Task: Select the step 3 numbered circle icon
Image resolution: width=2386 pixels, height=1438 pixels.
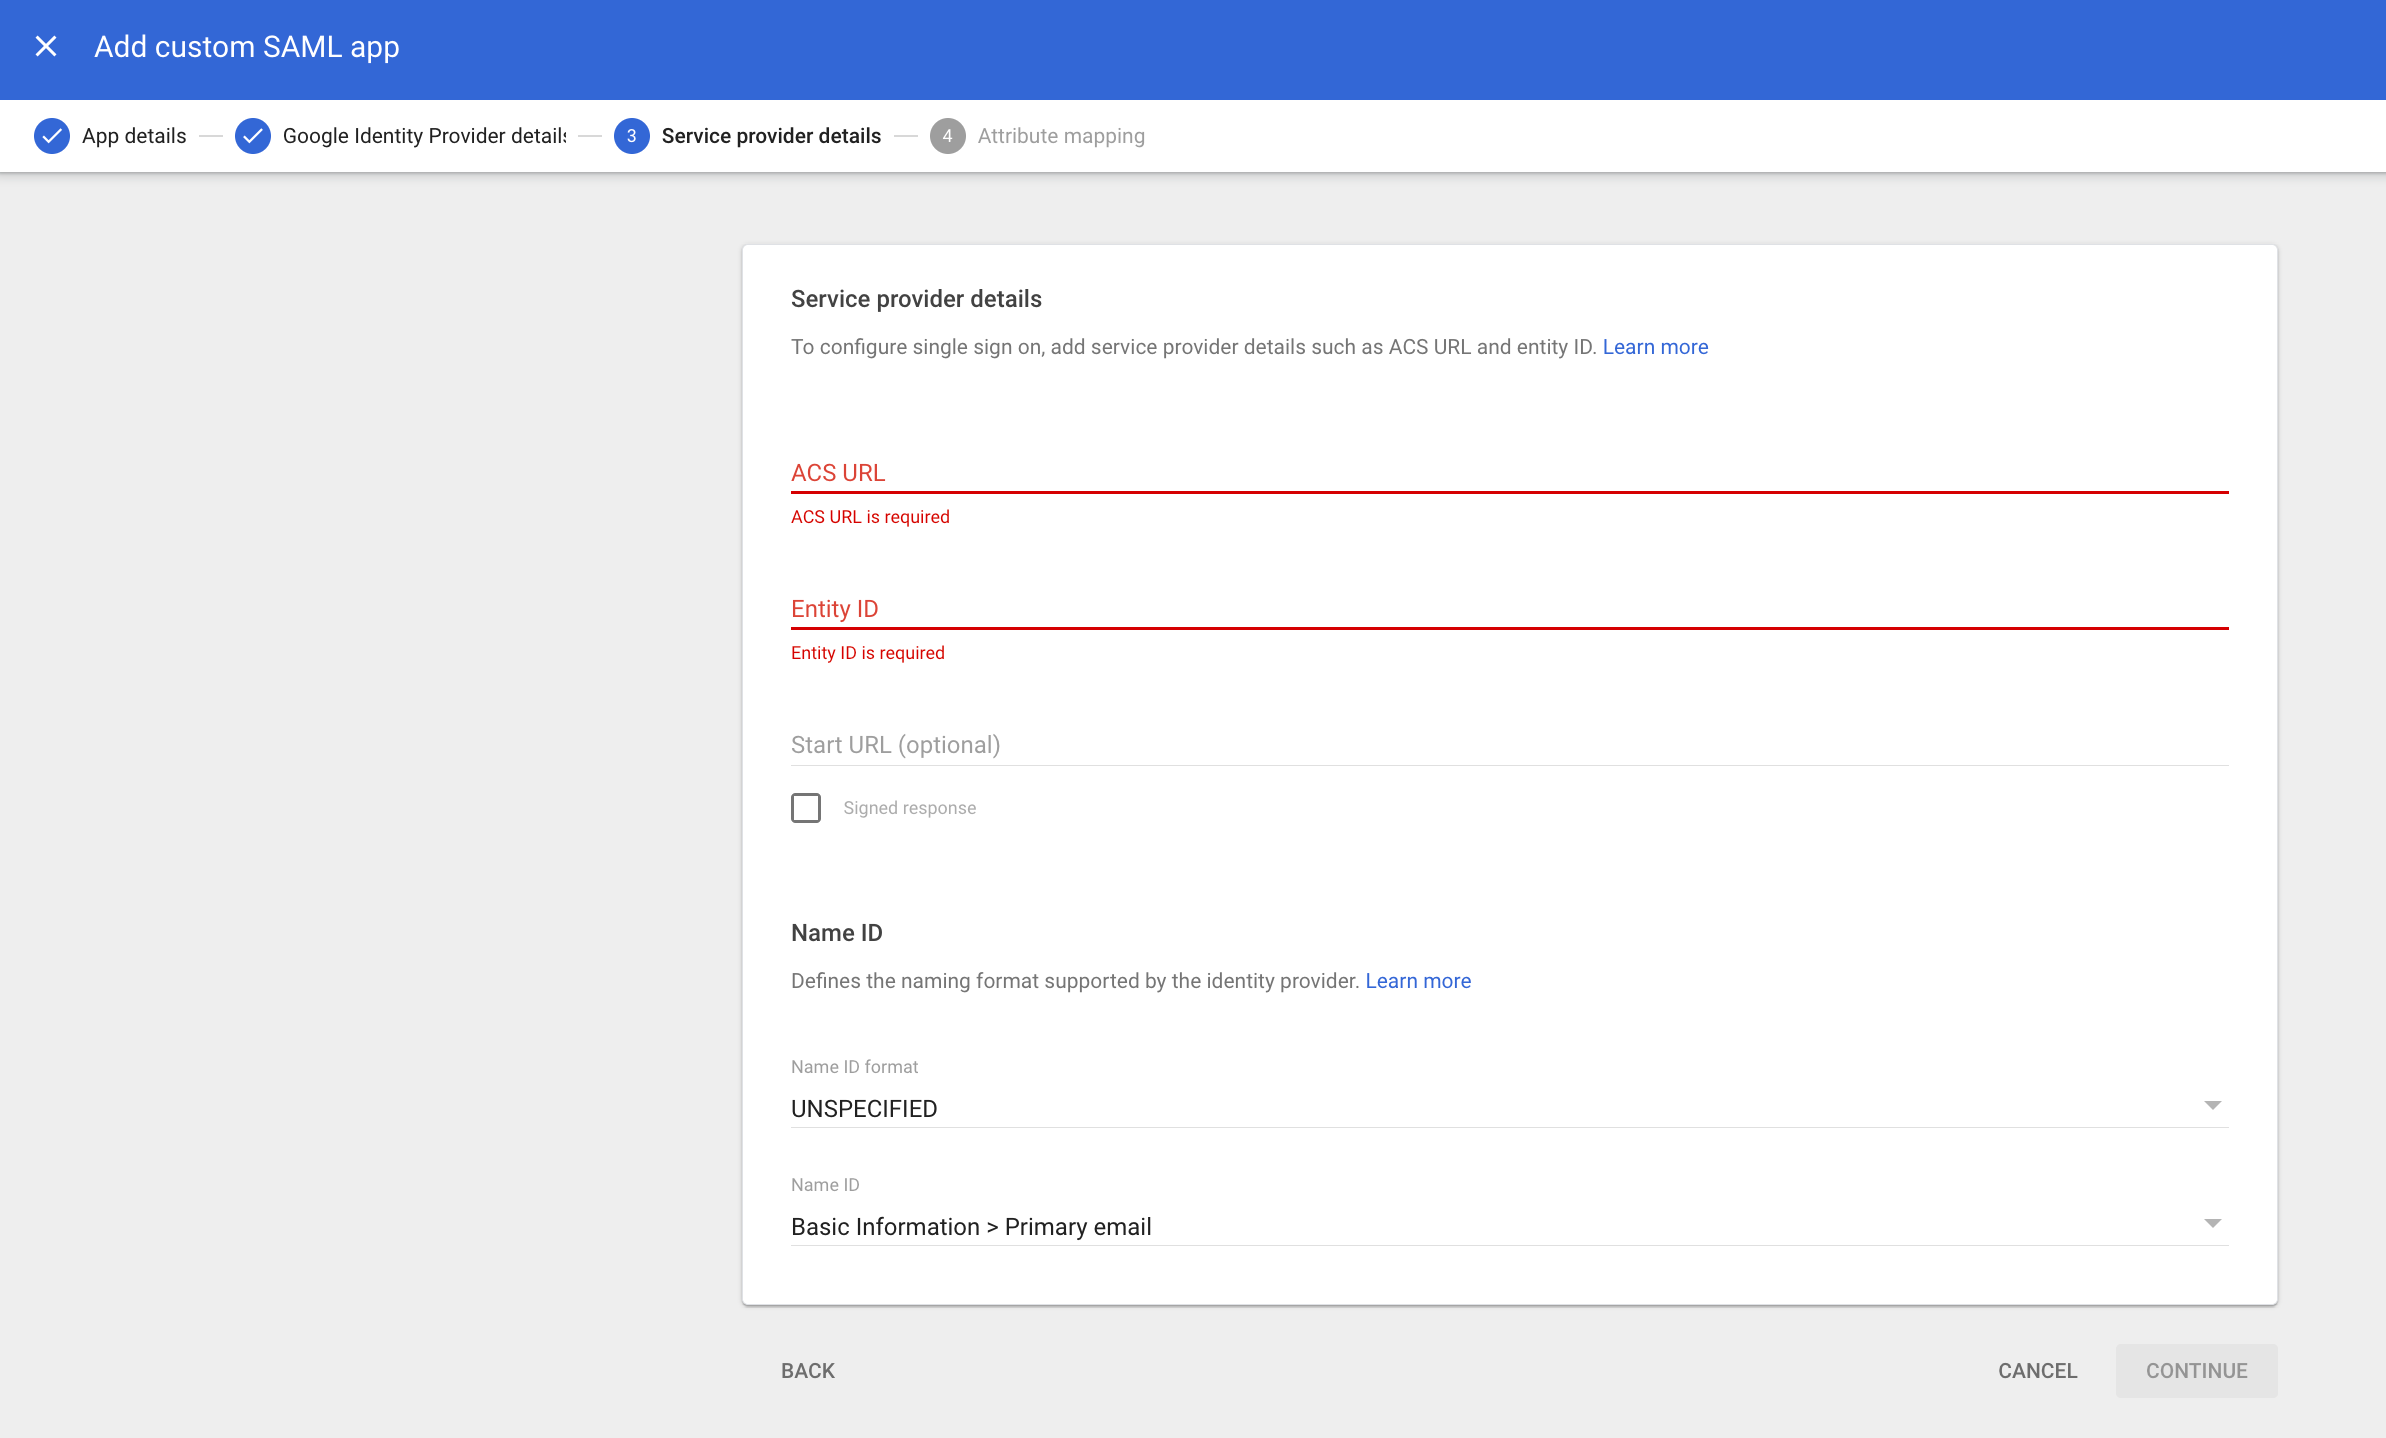Action: click(x=632, y=136)
